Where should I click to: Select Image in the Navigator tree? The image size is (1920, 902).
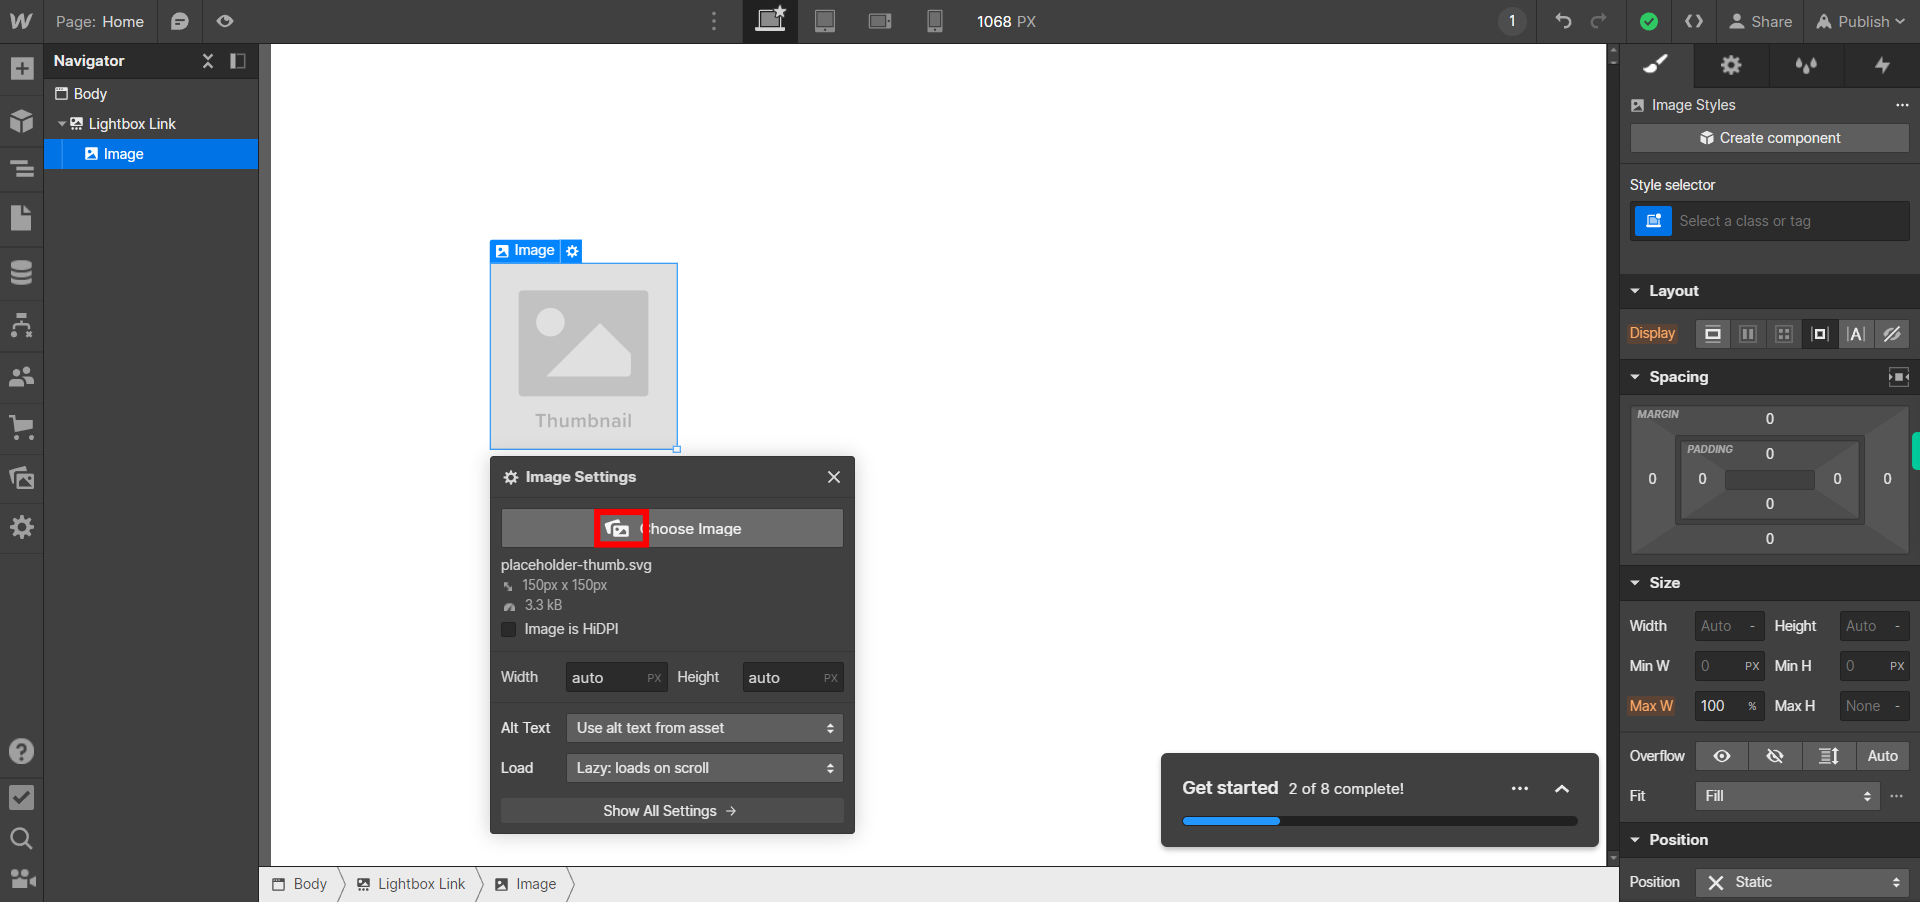pos(151,154)
